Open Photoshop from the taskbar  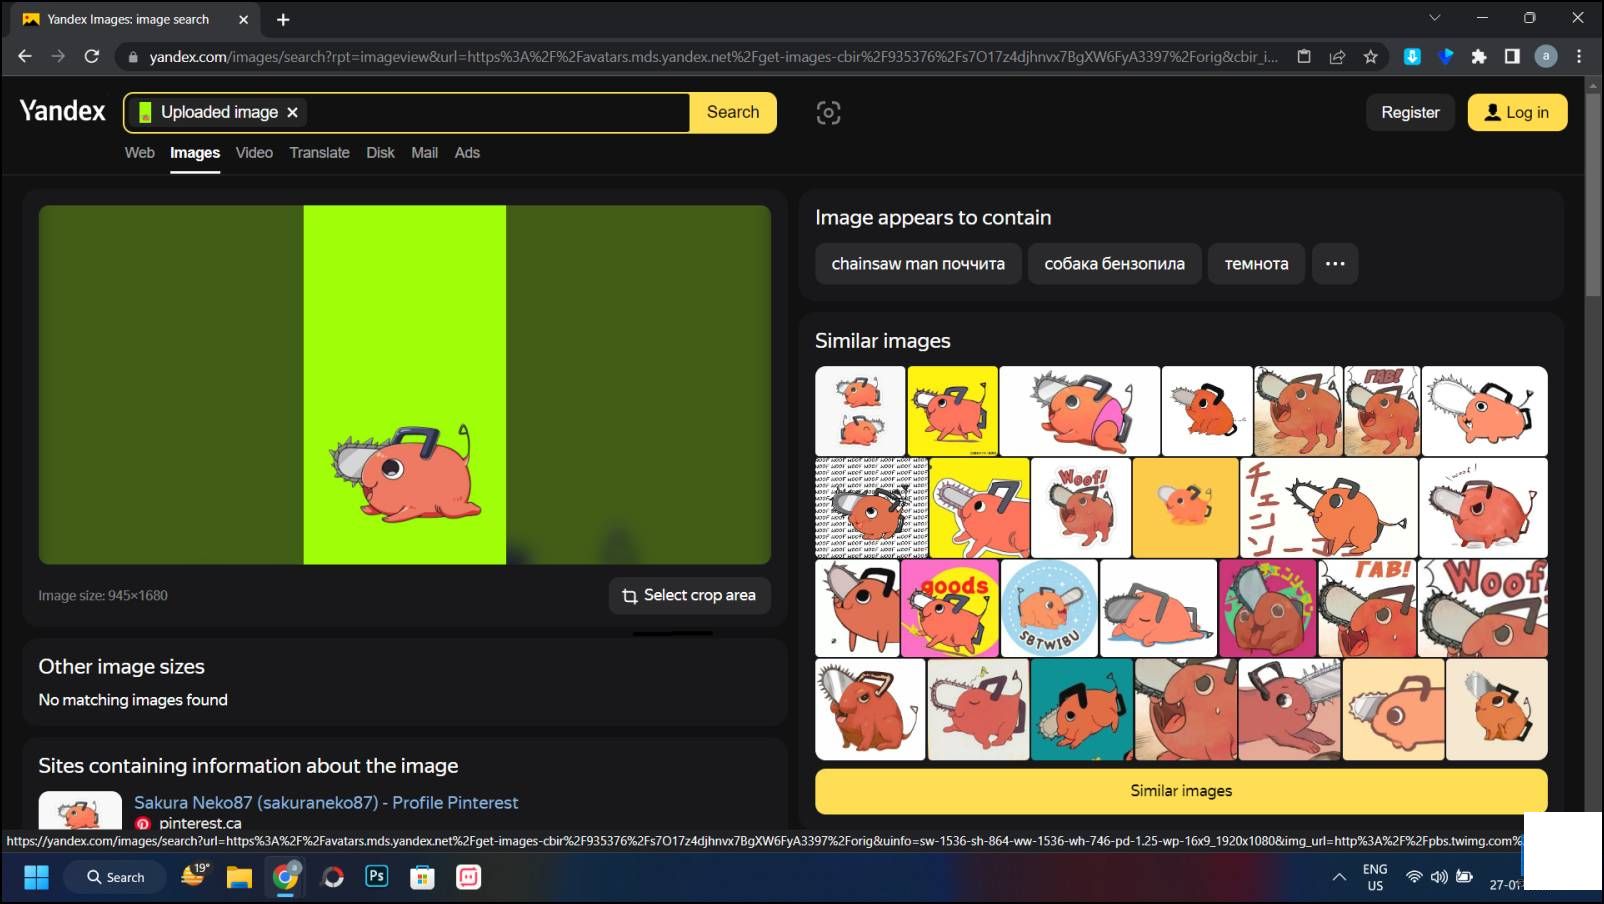377,876
